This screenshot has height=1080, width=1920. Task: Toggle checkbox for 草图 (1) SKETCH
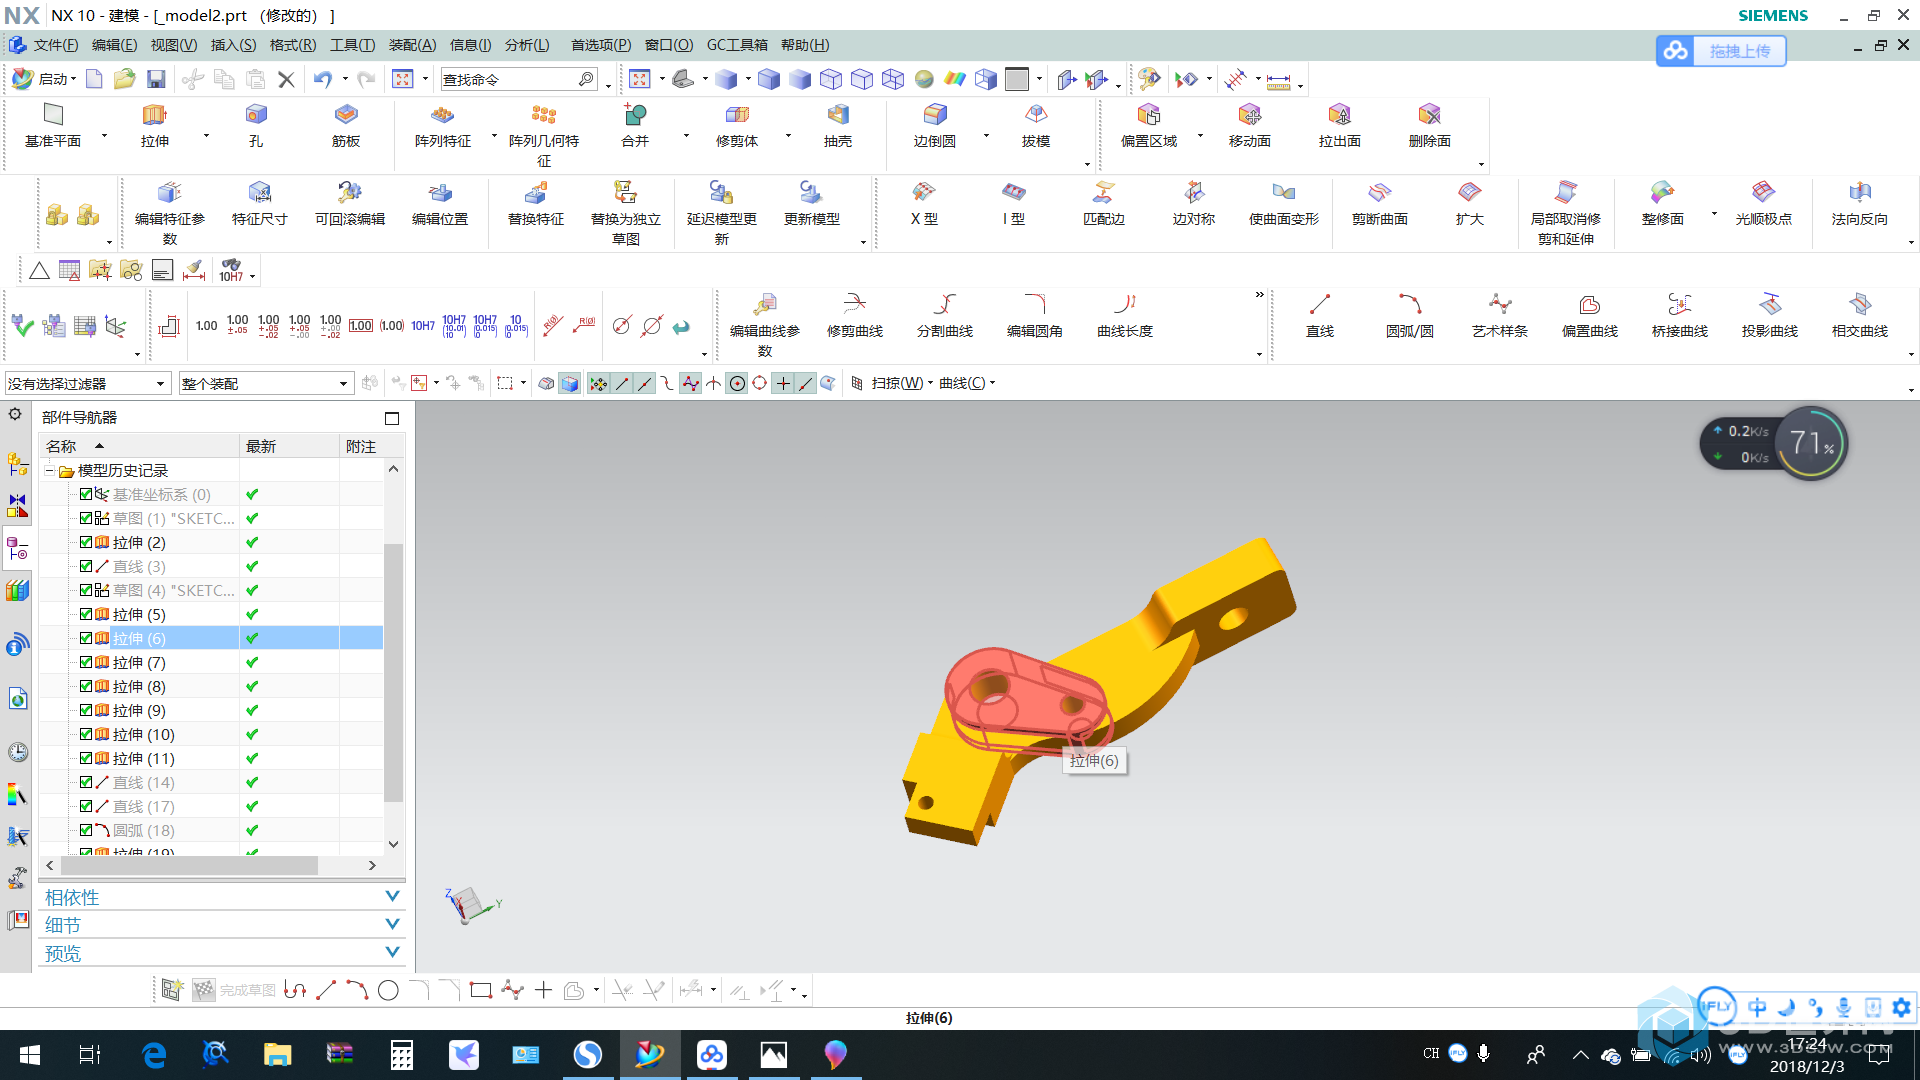(x=86, y=518)
